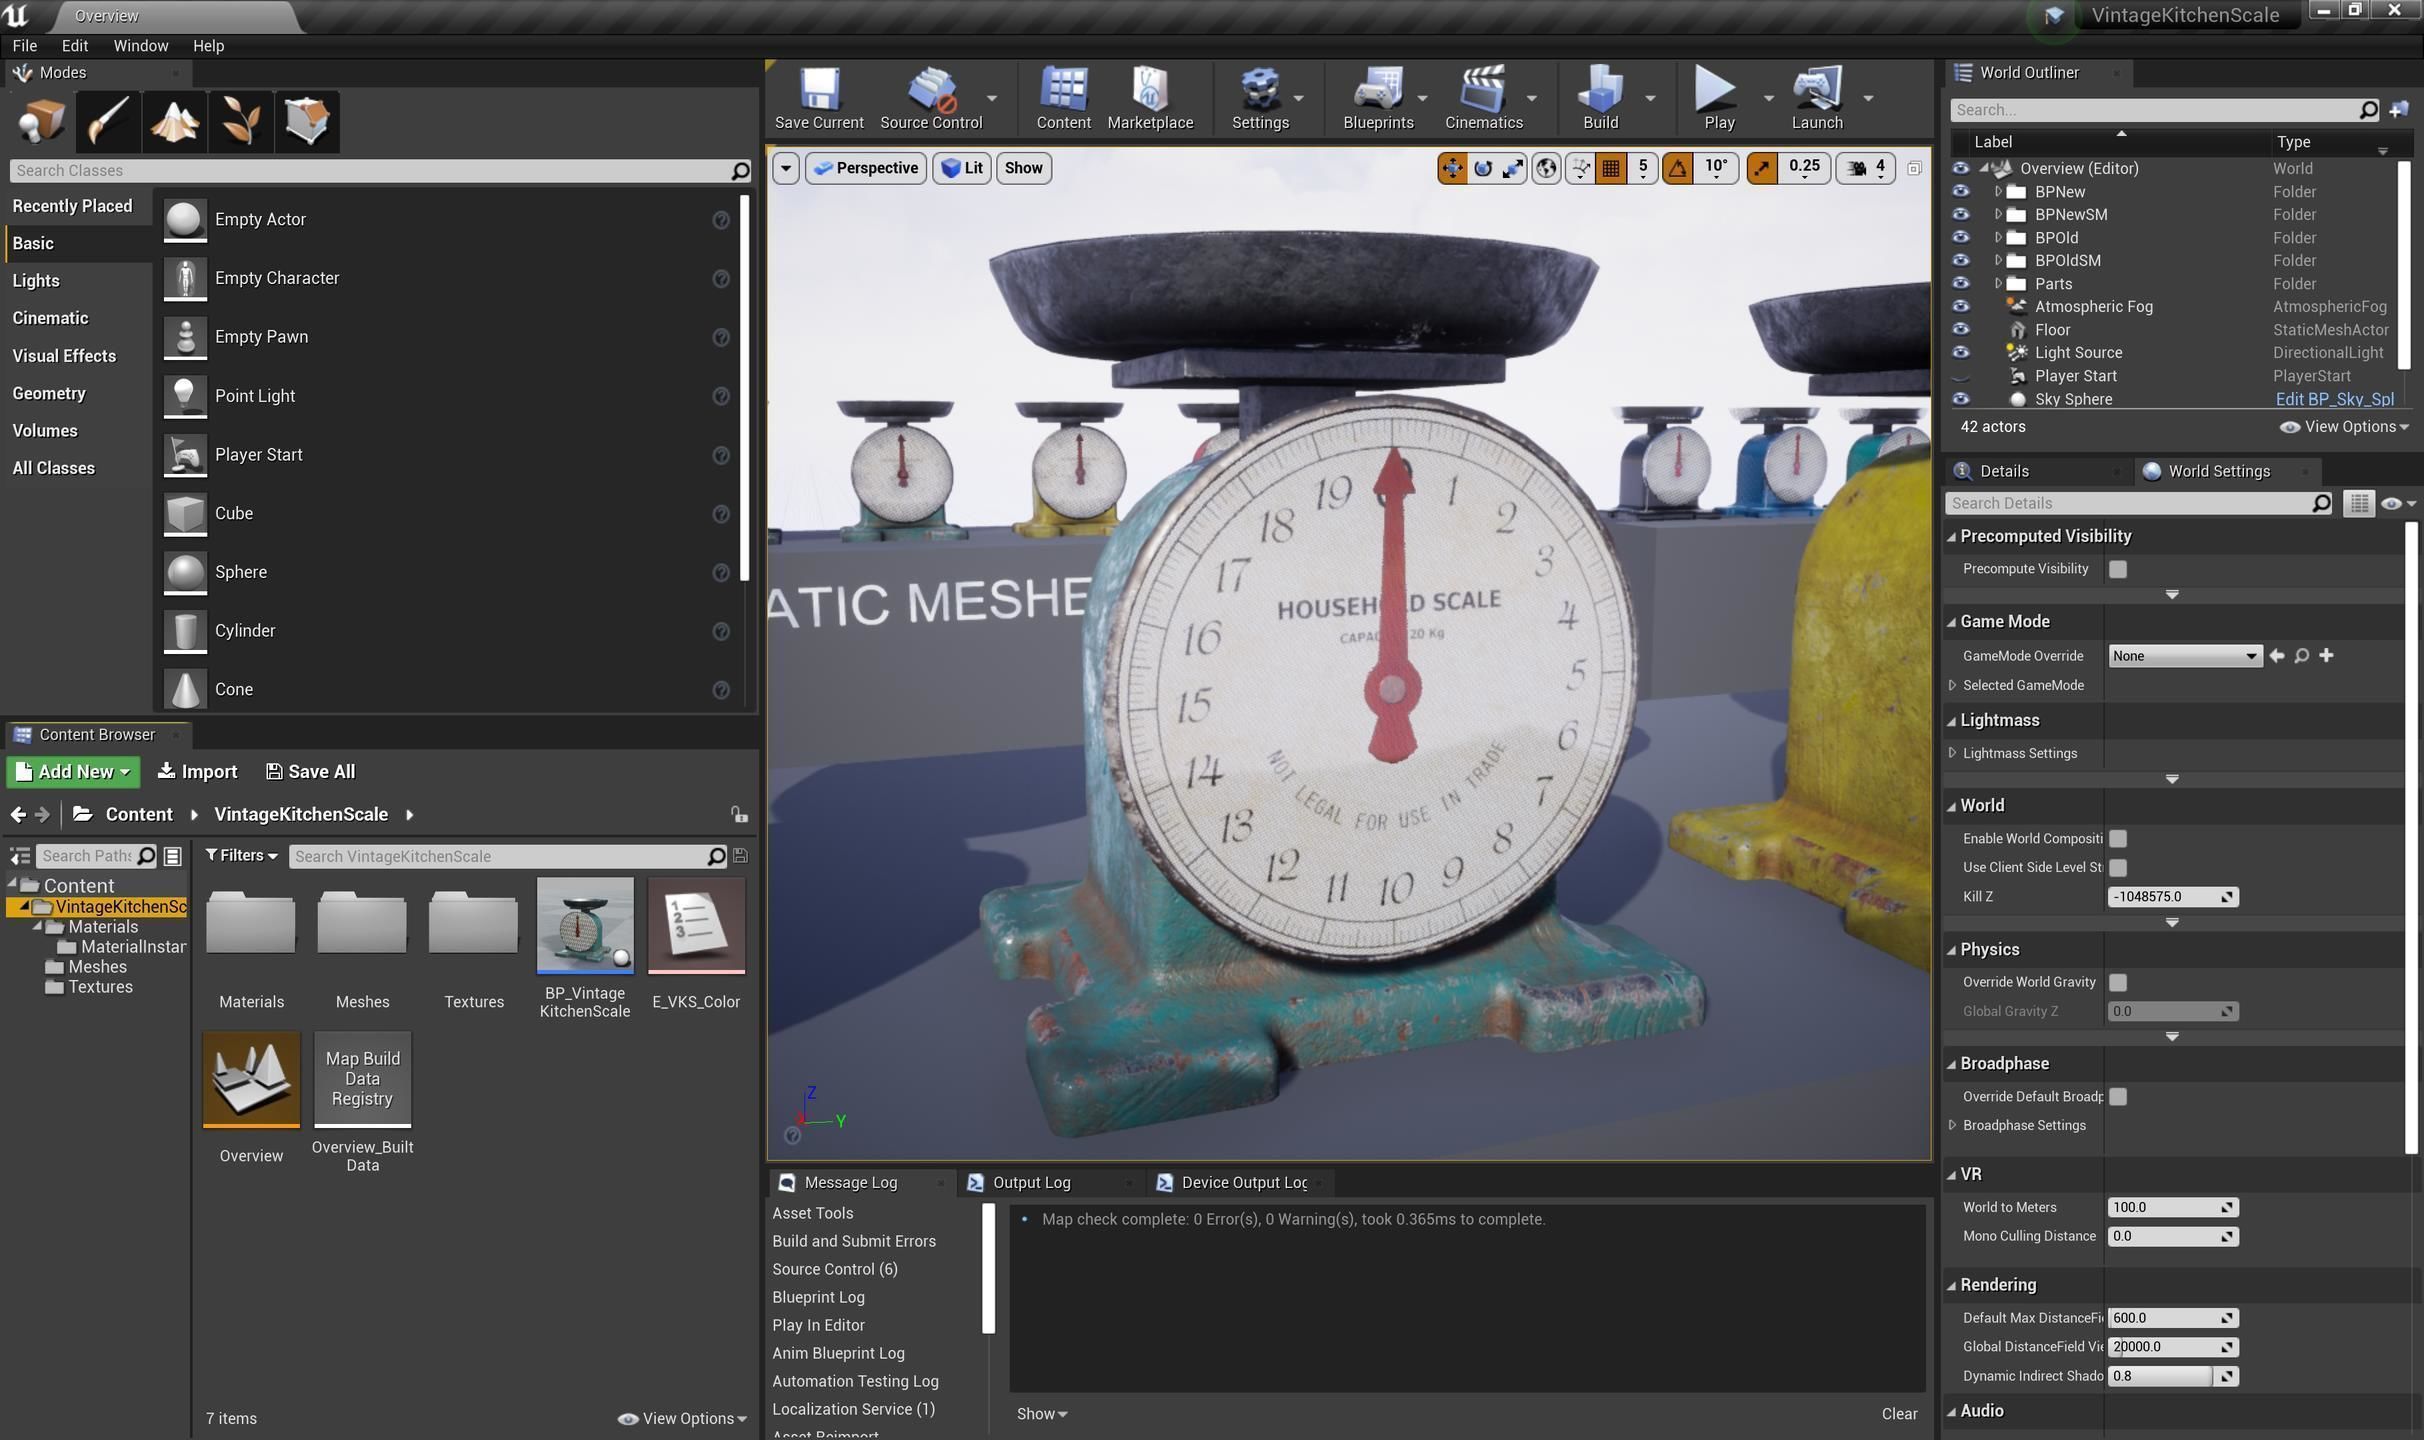Click the Build toolbar icon
The width and height of the screenshot is (2424, 1440).
(x=1600, y=98)
